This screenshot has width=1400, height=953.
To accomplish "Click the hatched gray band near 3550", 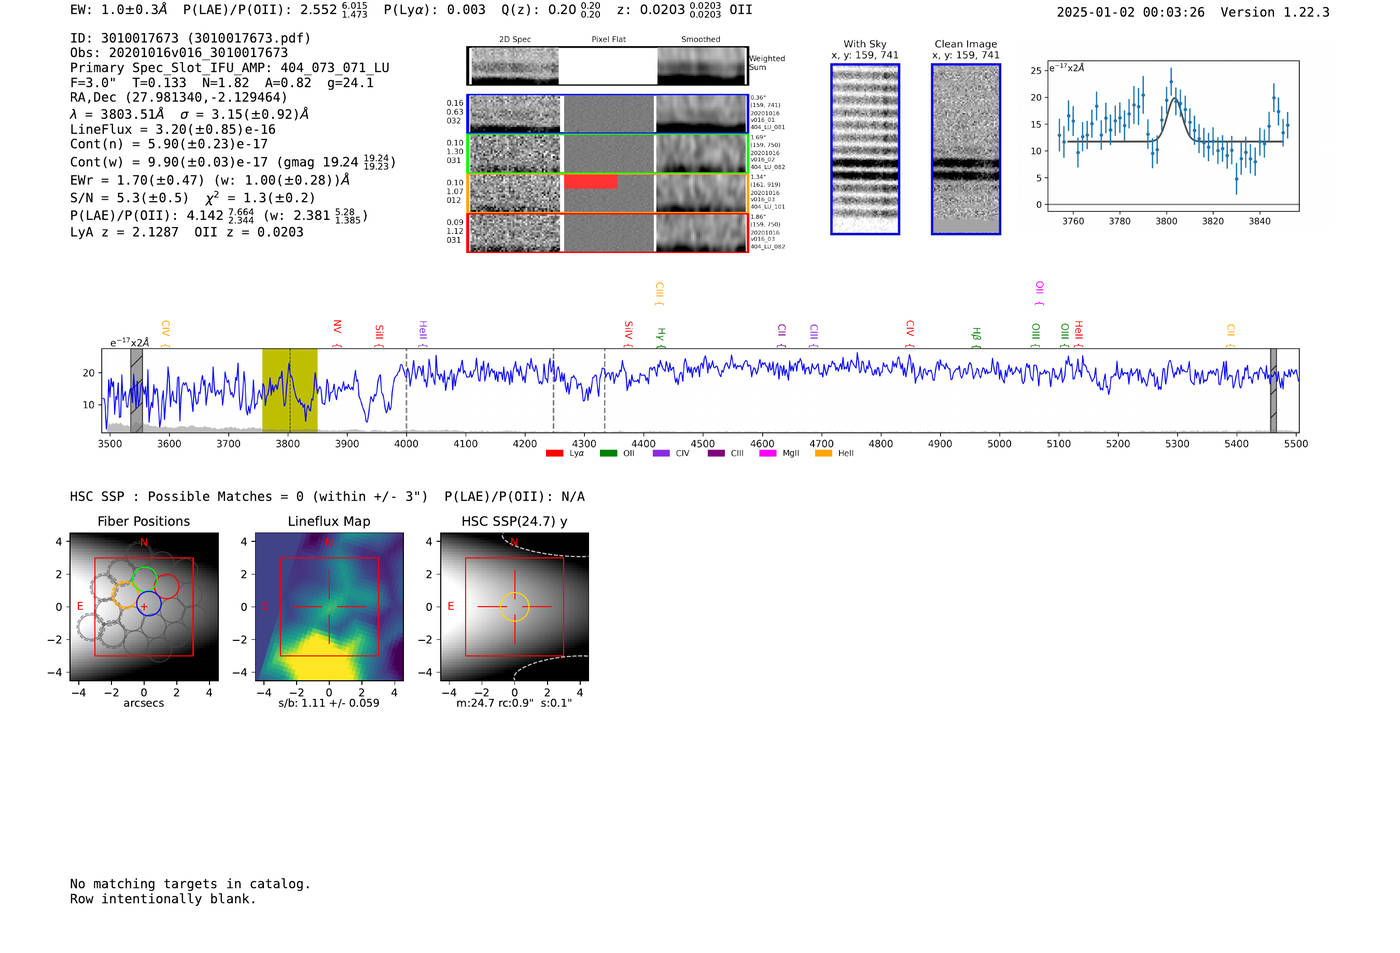I will (136, 390).
